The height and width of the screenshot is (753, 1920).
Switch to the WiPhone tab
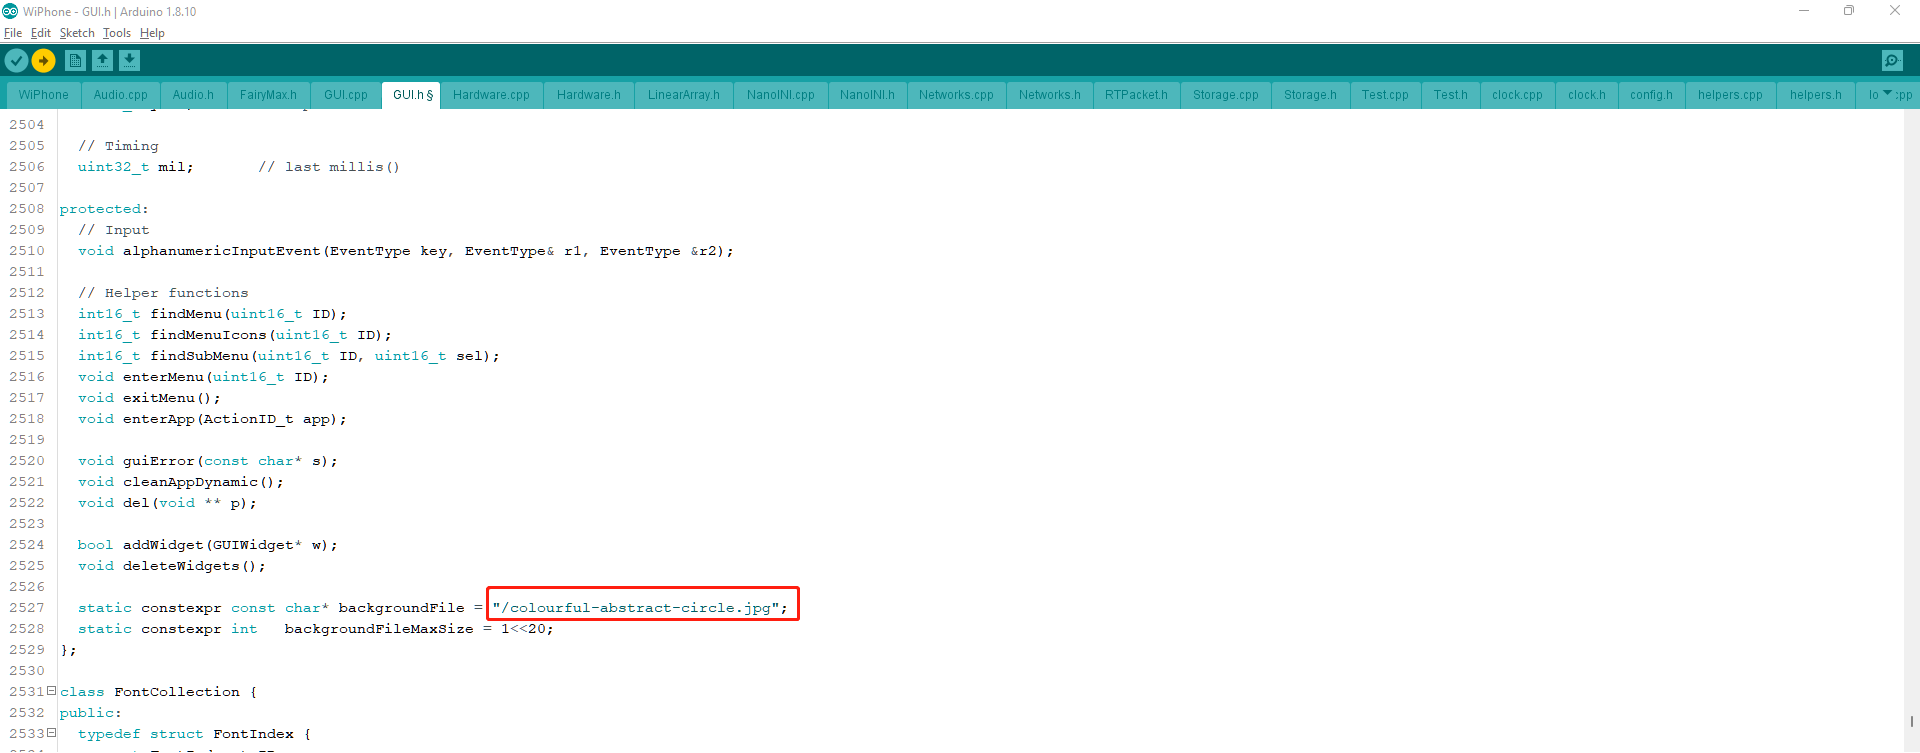[44, 95]
